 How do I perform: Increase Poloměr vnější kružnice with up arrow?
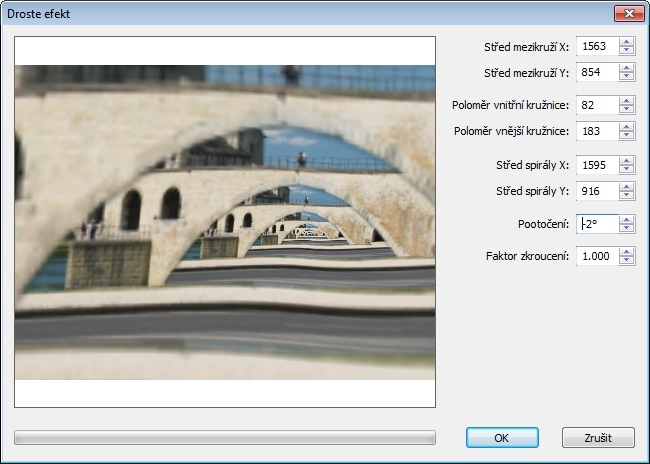pos(627,127)
